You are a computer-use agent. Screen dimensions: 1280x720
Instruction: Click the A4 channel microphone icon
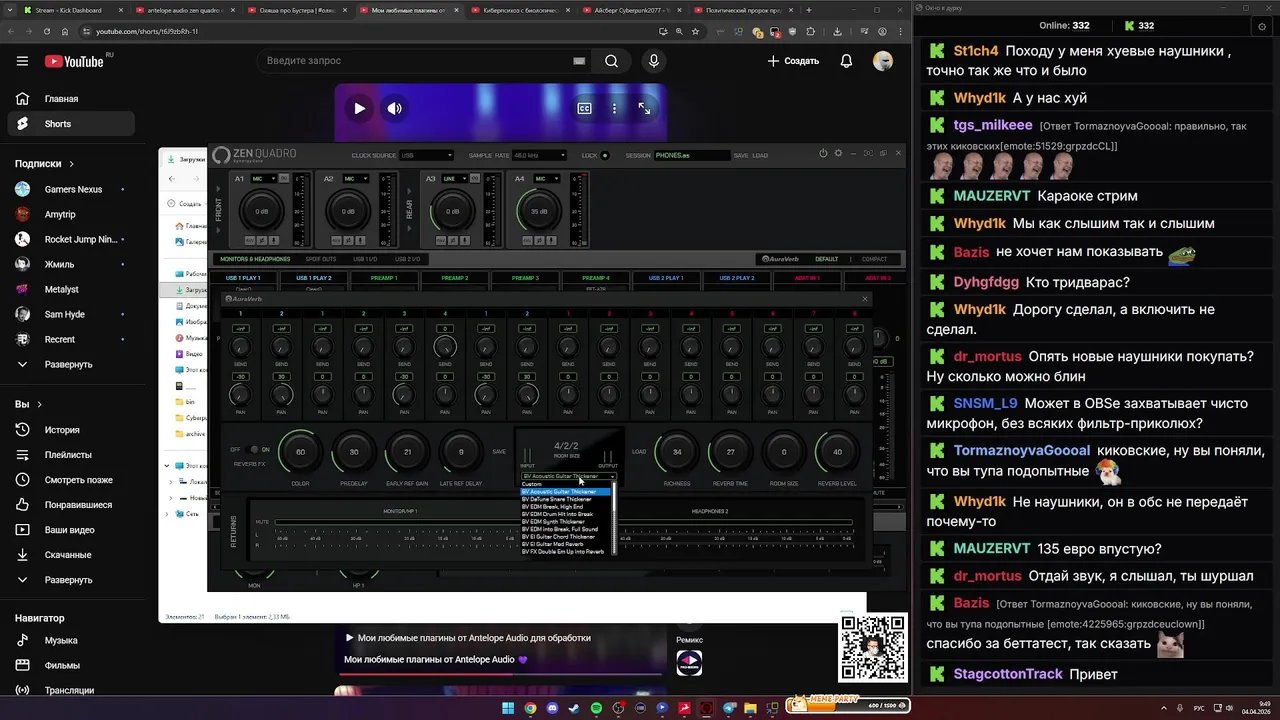pyautogui.click(x=551, y=241)
